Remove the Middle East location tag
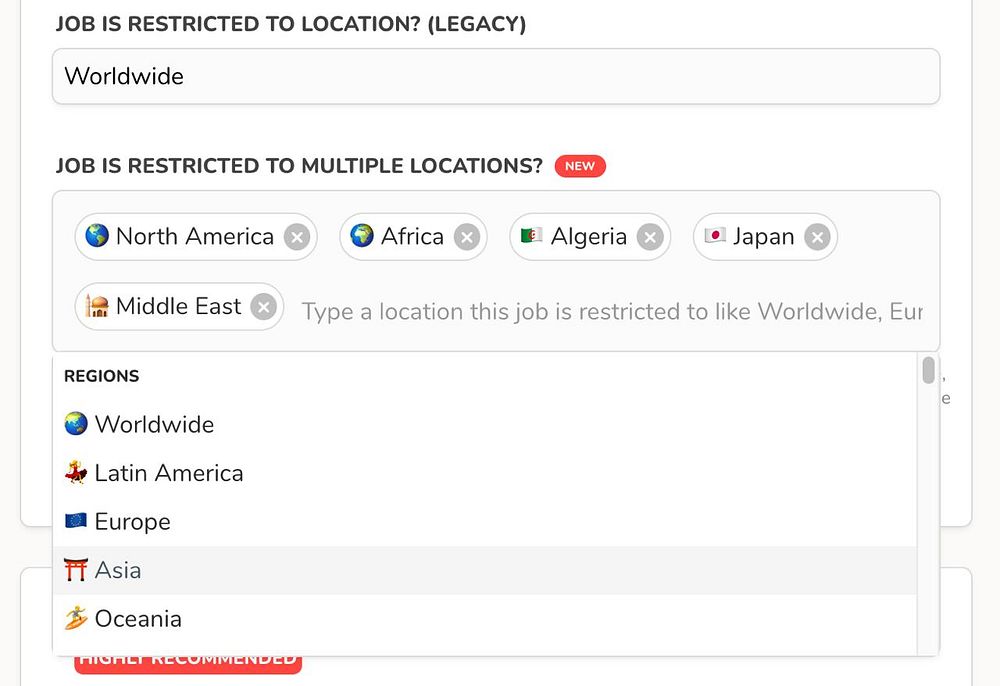Screen dimensions: 1000x686 click(x=263, y=306)
